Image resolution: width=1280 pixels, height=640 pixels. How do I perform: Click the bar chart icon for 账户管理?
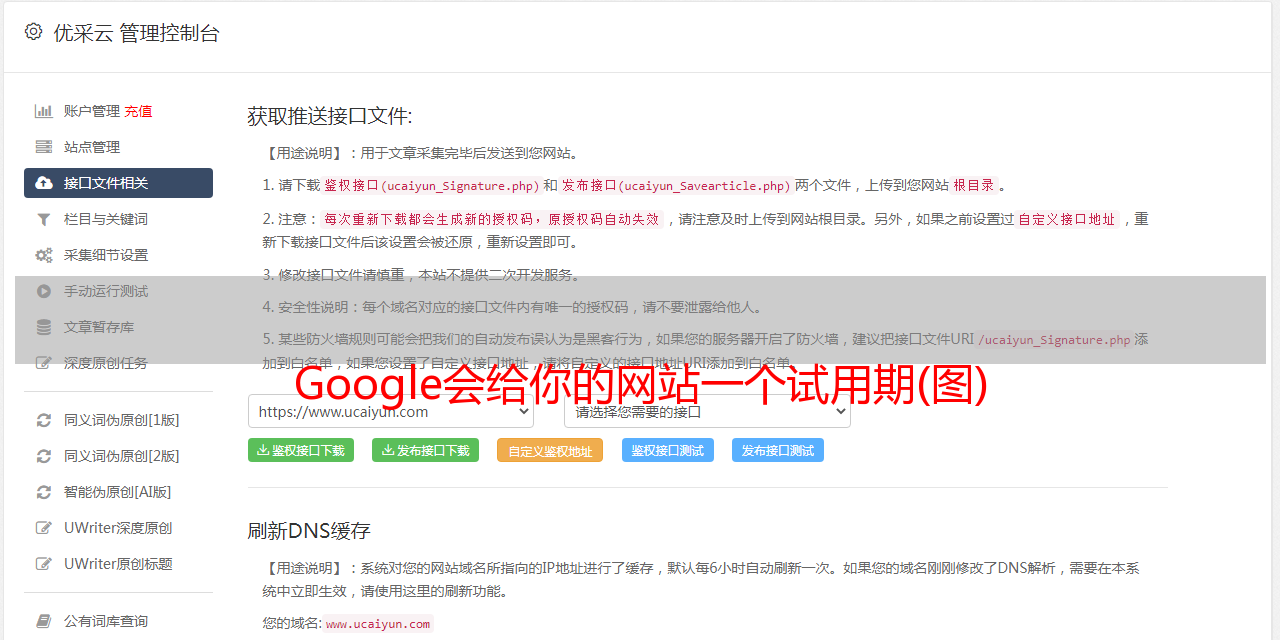44,111
